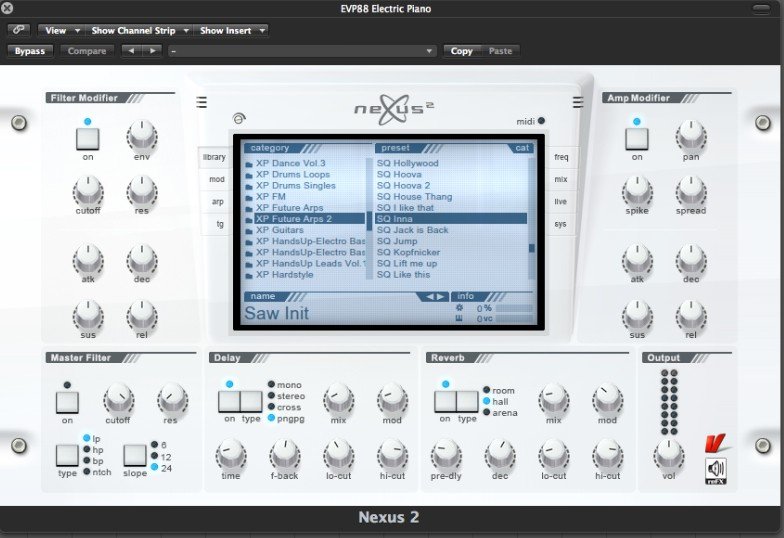Click the midi indicator LED
The width and height of the screenshot is (784, 538).
(x=541, y=120)
